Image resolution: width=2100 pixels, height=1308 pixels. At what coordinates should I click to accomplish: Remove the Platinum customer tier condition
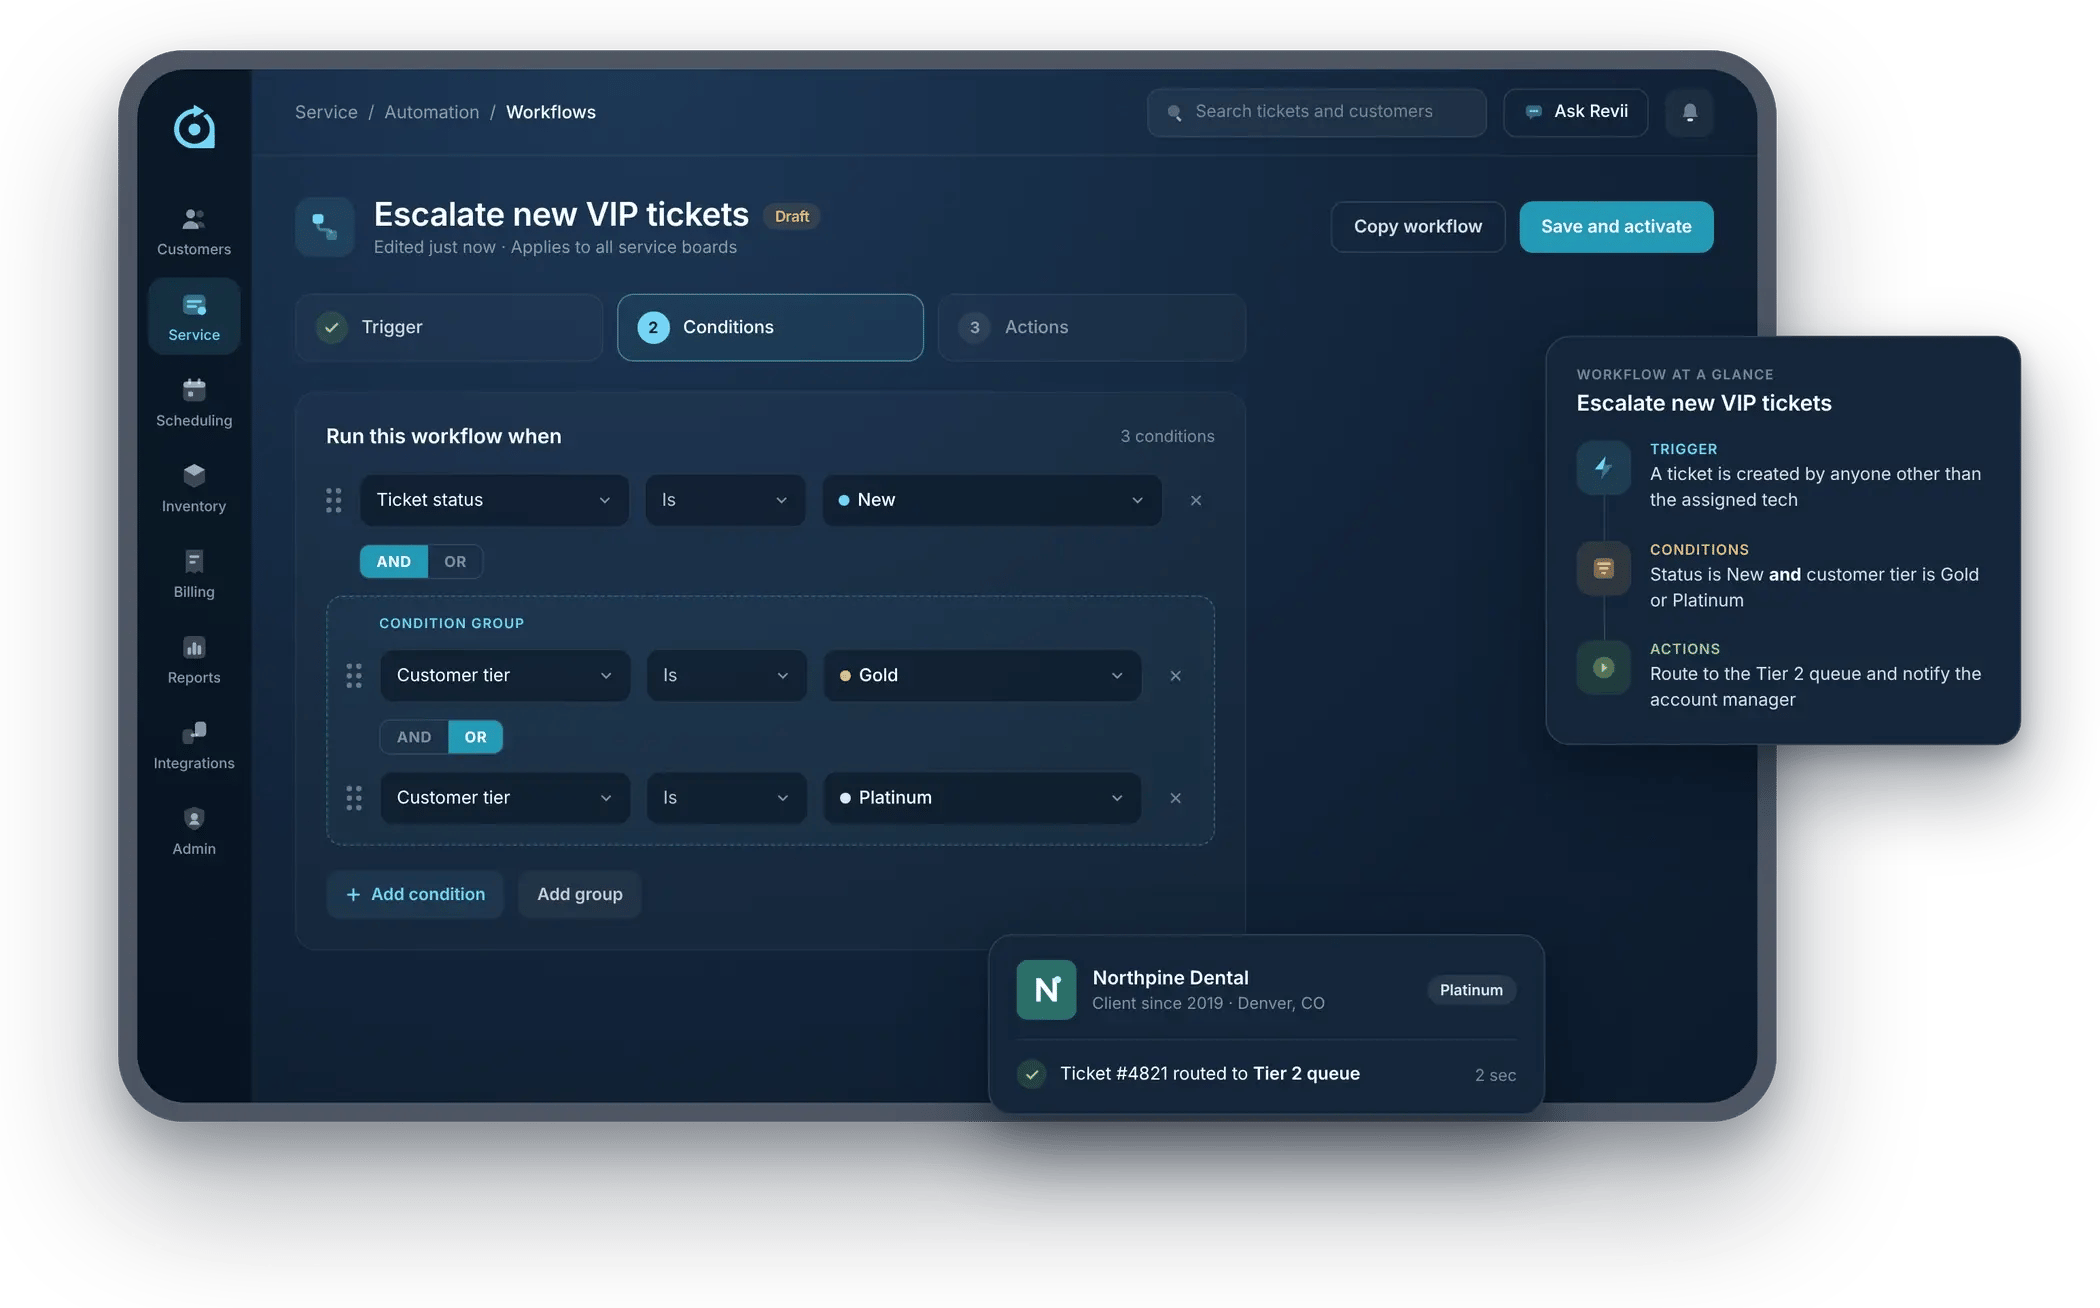[1176, 798]
